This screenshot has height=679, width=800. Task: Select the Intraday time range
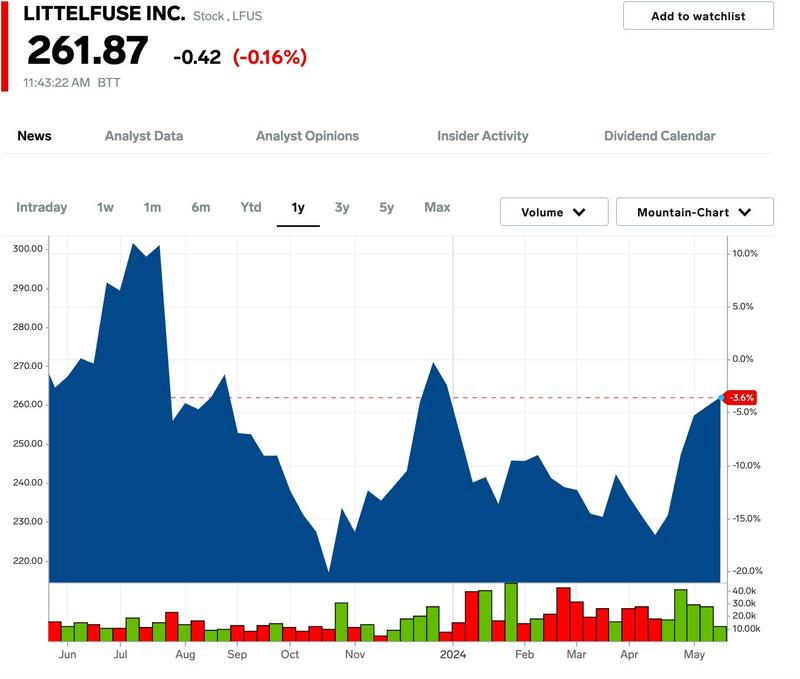42,207
